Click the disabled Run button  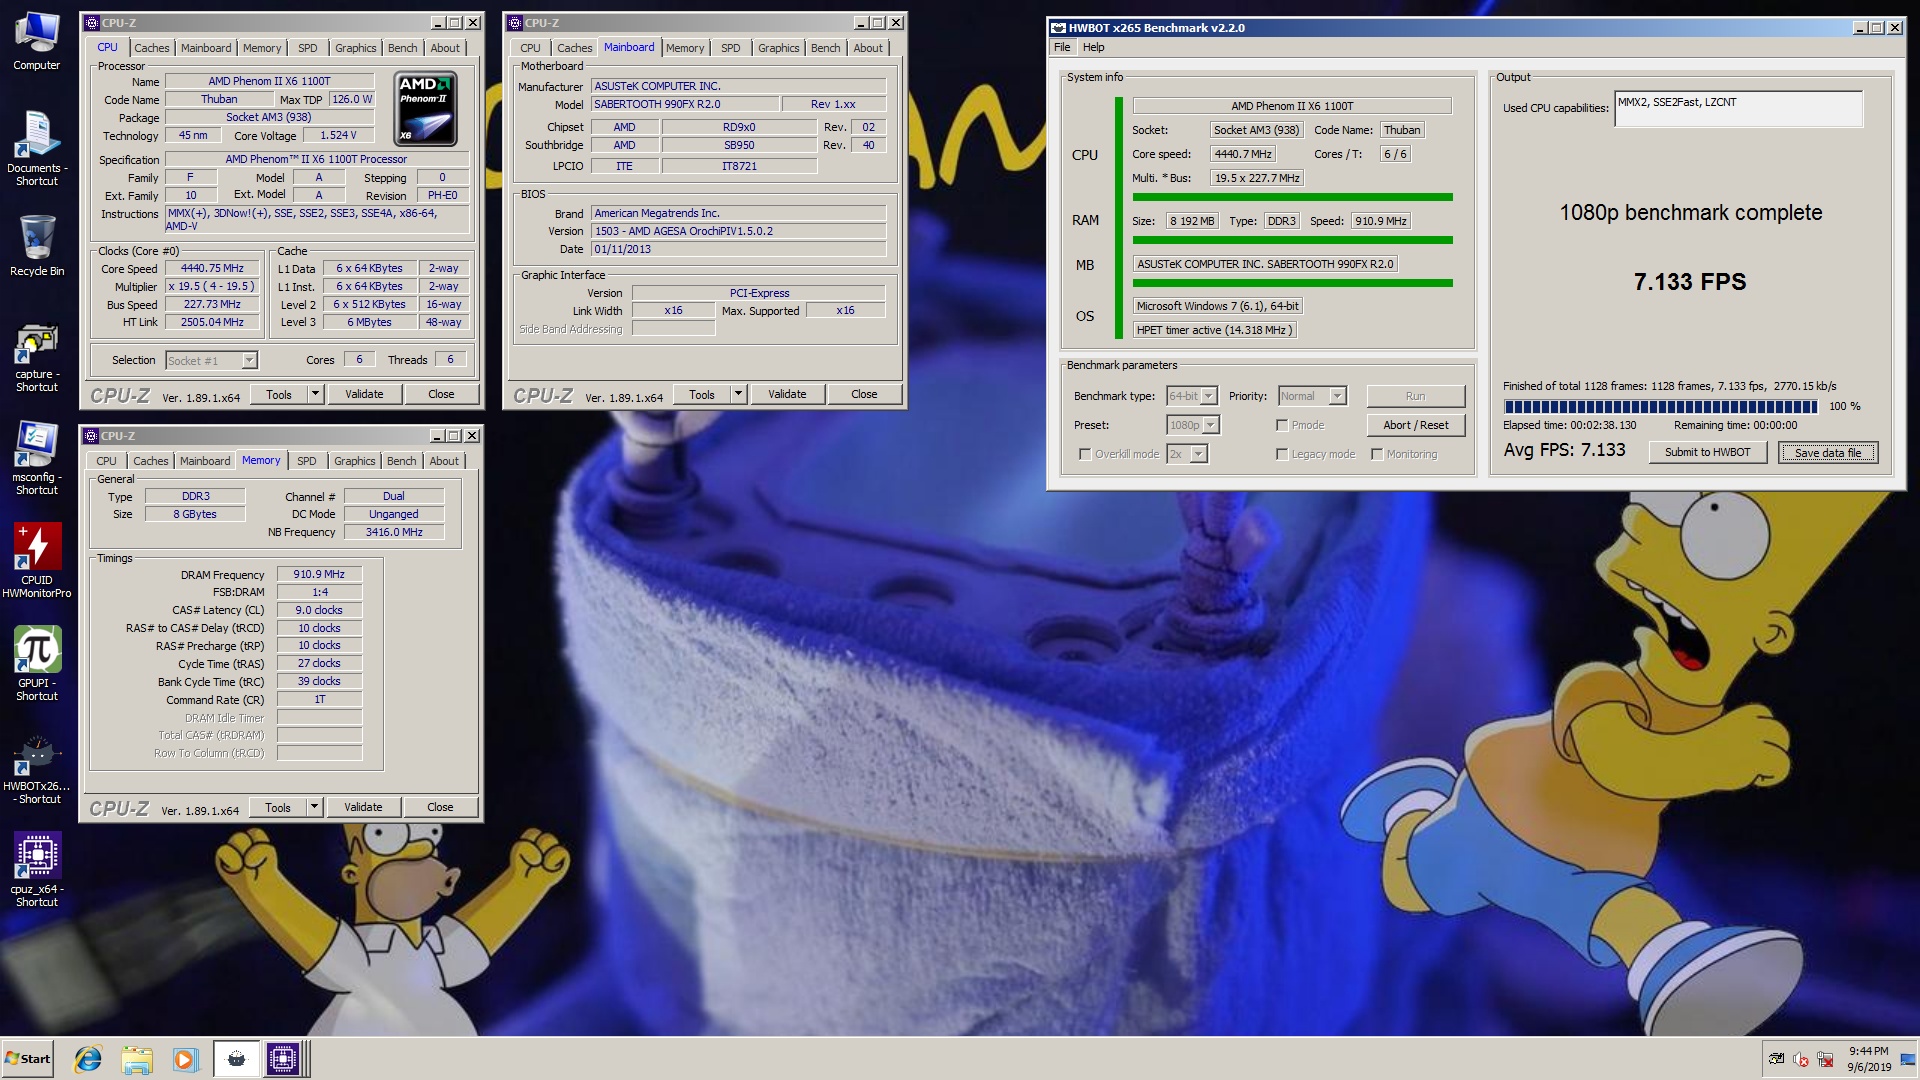click(x=1416, y=396)
